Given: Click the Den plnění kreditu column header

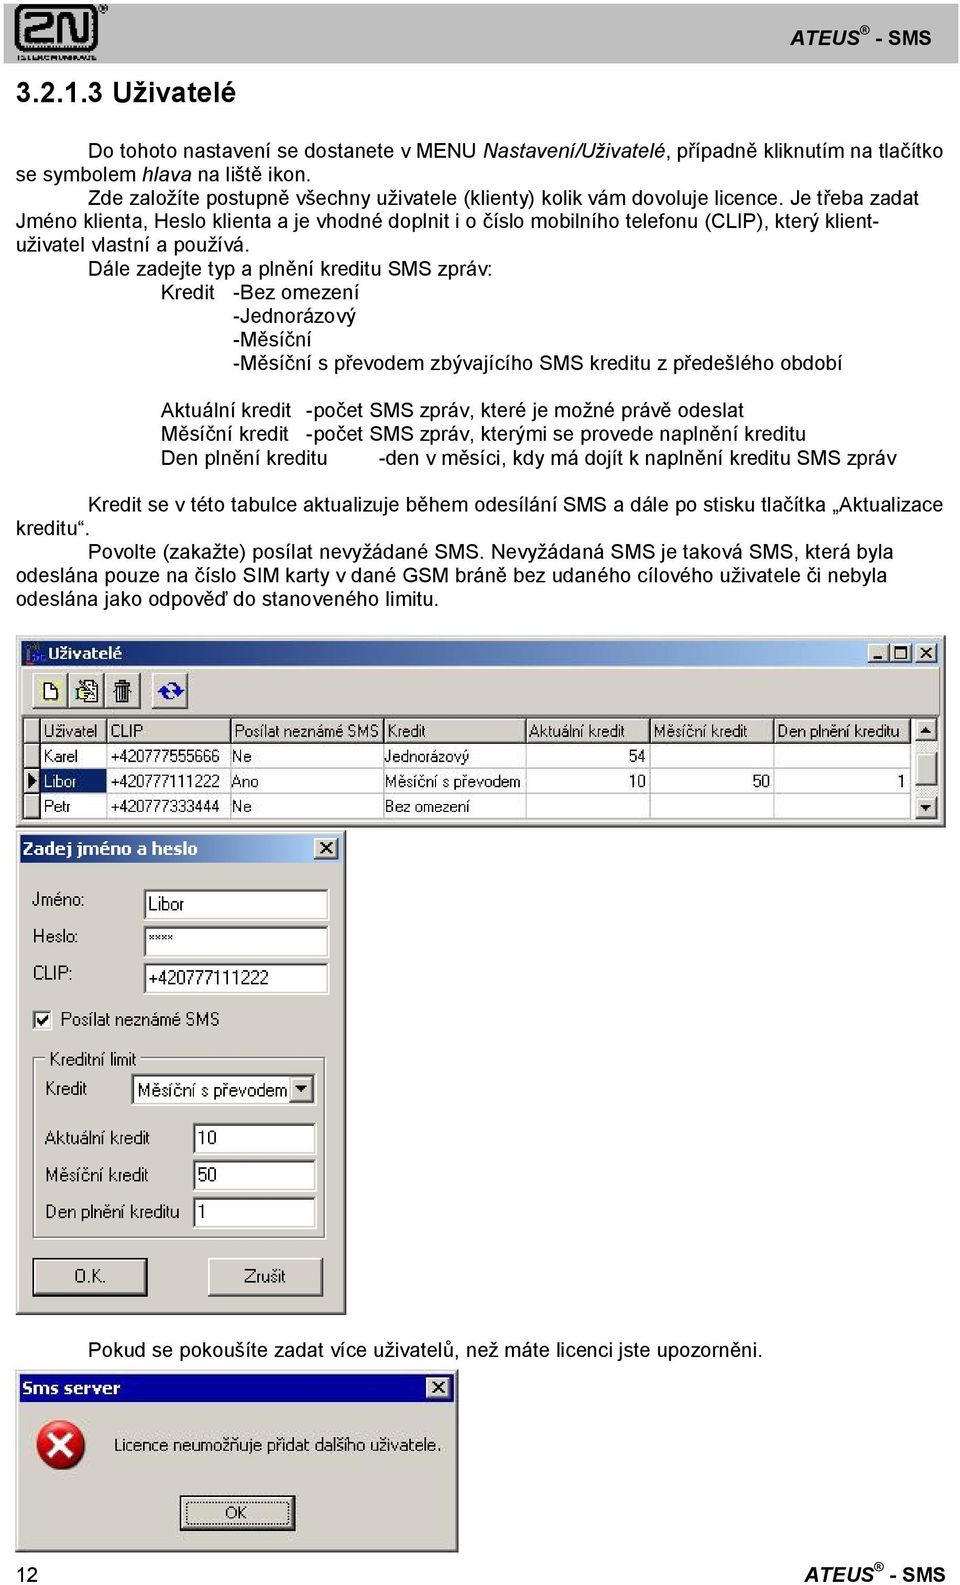Looking at the screenshot, I should point(842,731).
